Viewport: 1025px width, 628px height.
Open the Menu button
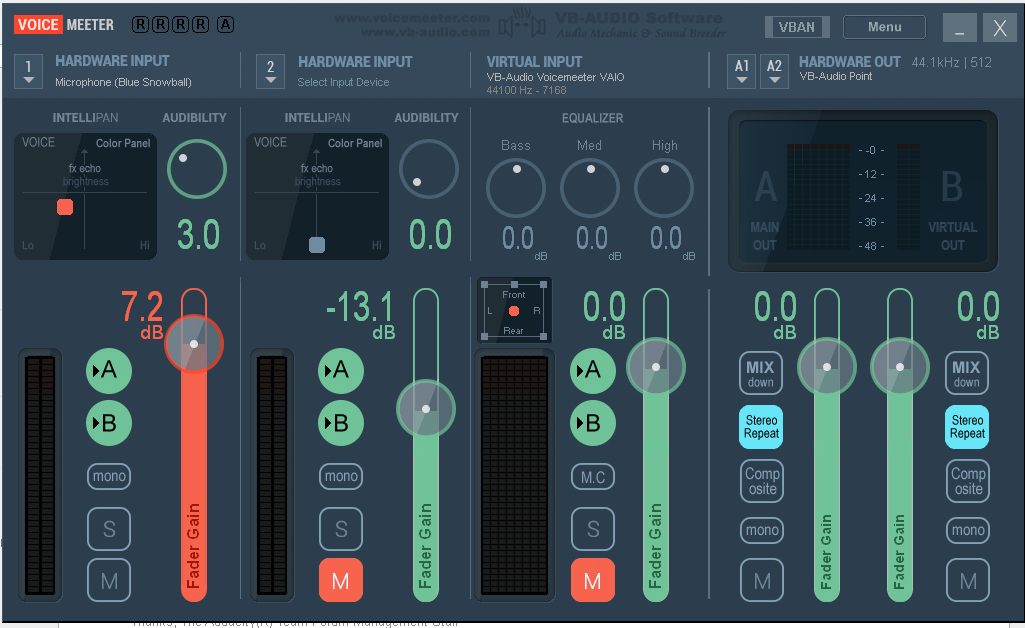[884, 27]
